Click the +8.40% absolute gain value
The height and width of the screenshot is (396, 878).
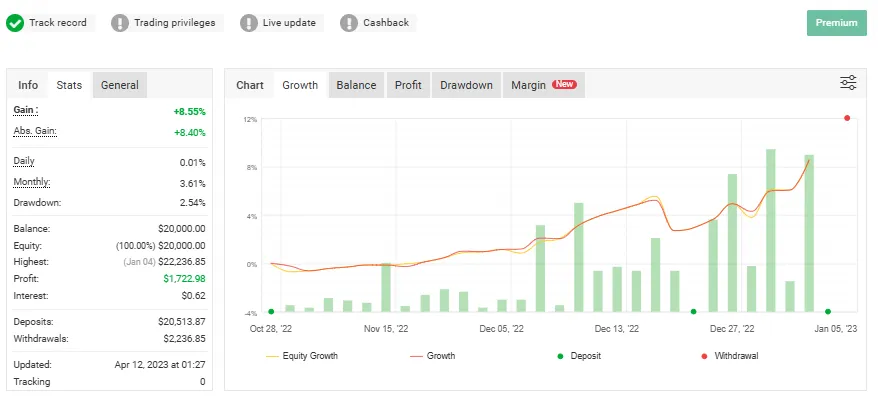(189, 133)
